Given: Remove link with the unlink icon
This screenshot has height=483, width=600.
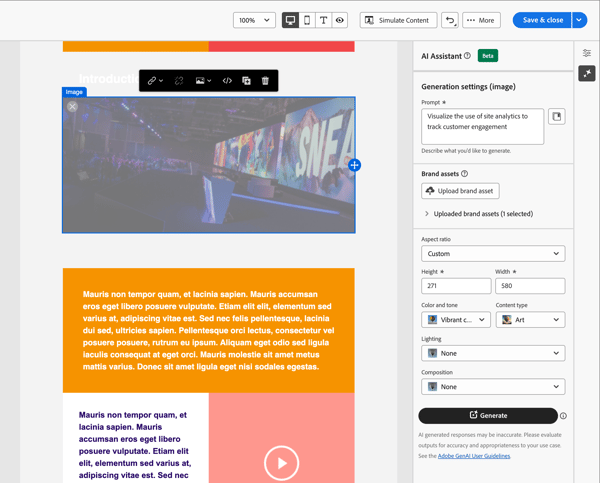Looking at the screenshot, I should pyautogui.click(x=179, y=81).
